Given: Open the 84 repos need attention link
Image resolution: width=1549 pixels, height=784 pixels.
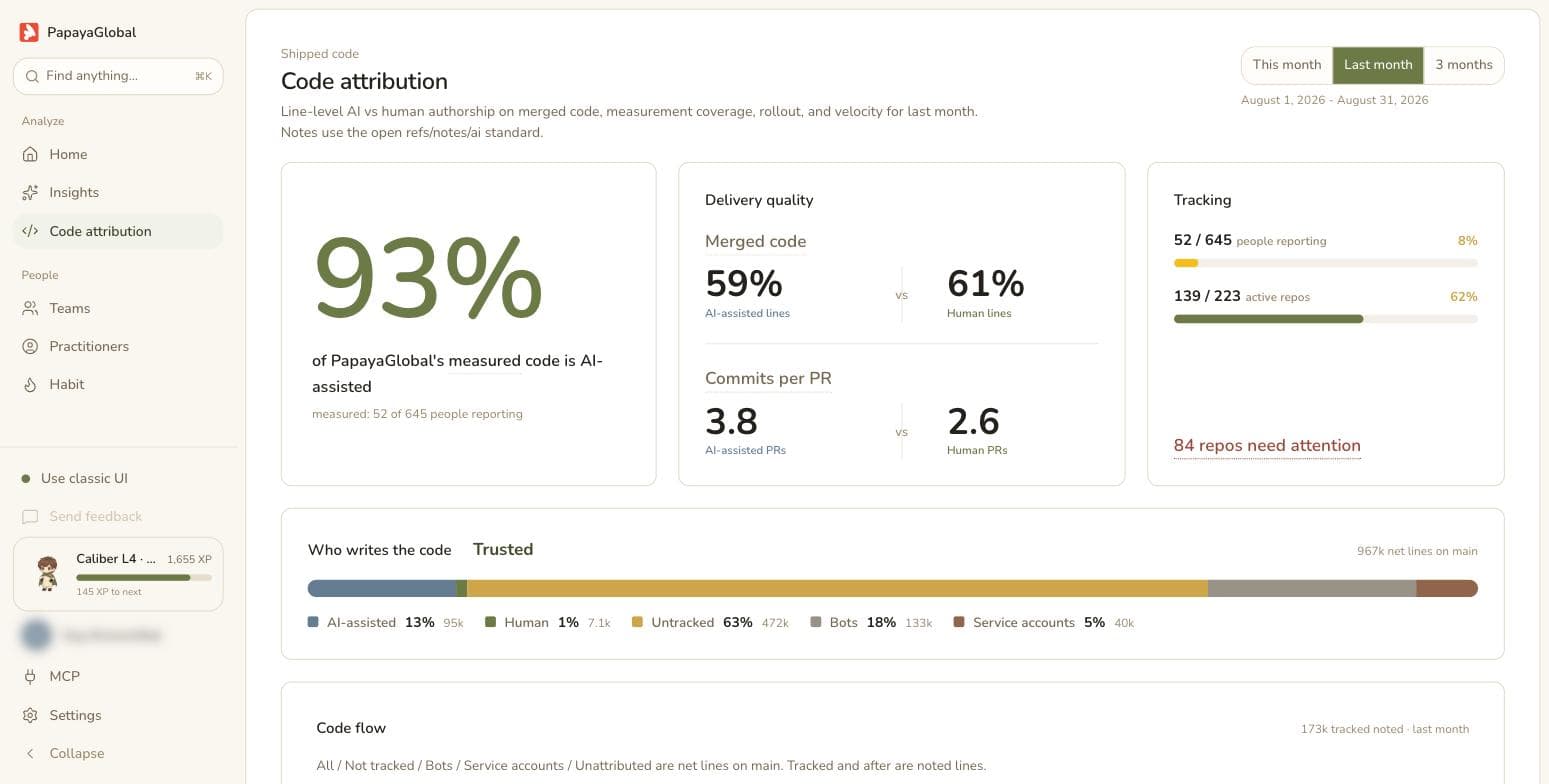Looking at the screenshot, I should (x=1267, y=446).
